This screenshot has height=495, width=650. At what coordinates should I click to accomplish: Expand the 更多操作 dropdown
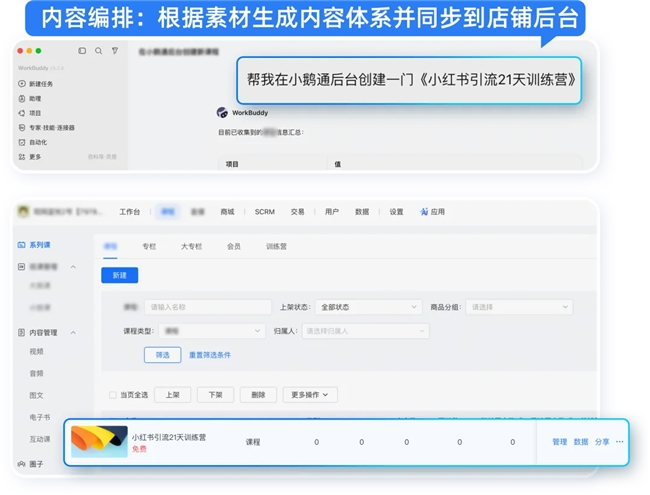coord(310,395)
